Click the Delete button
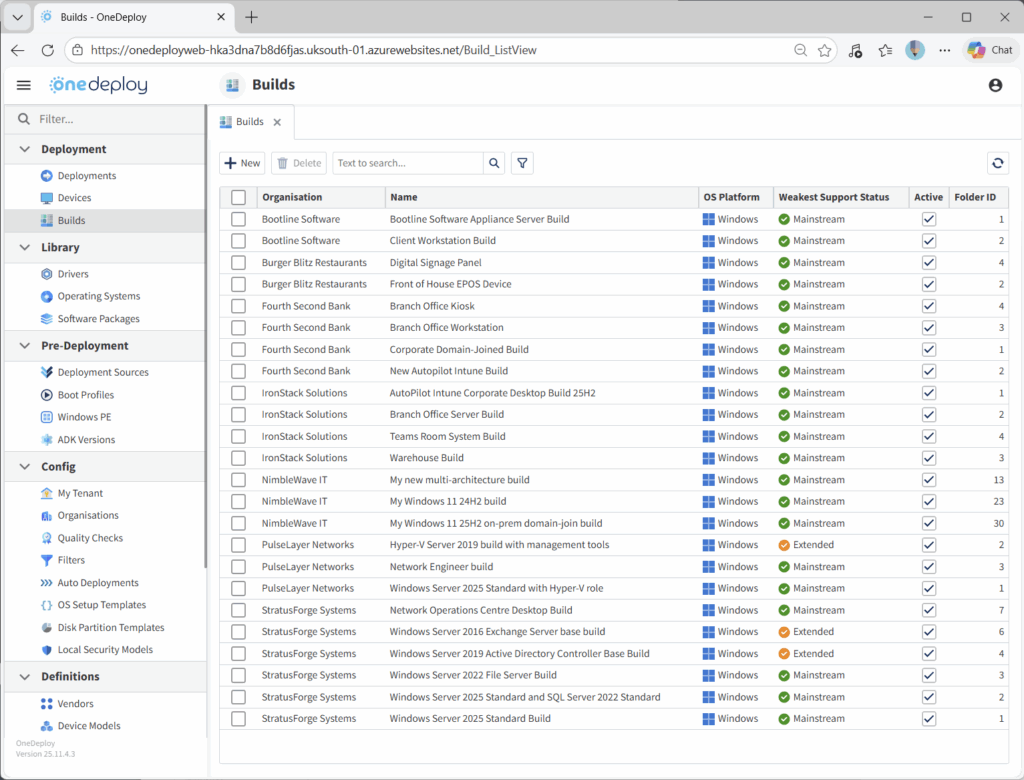 pos(299,163)
